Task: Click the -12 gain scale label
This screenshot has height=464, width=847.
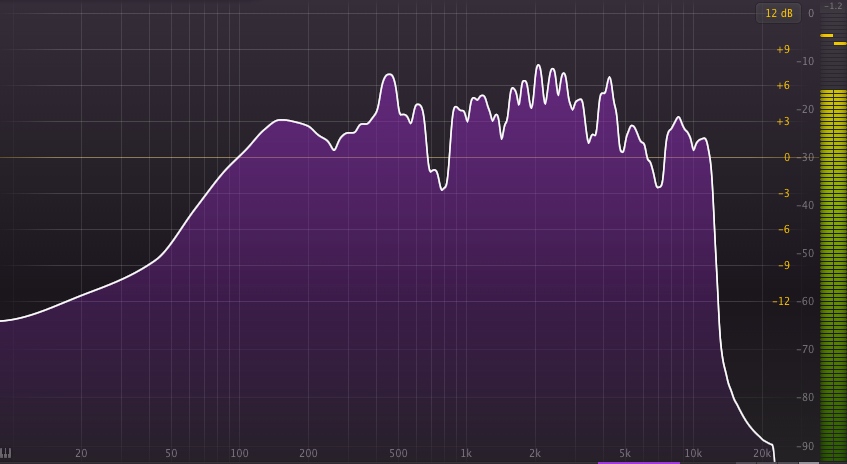Action: [781, 301]
